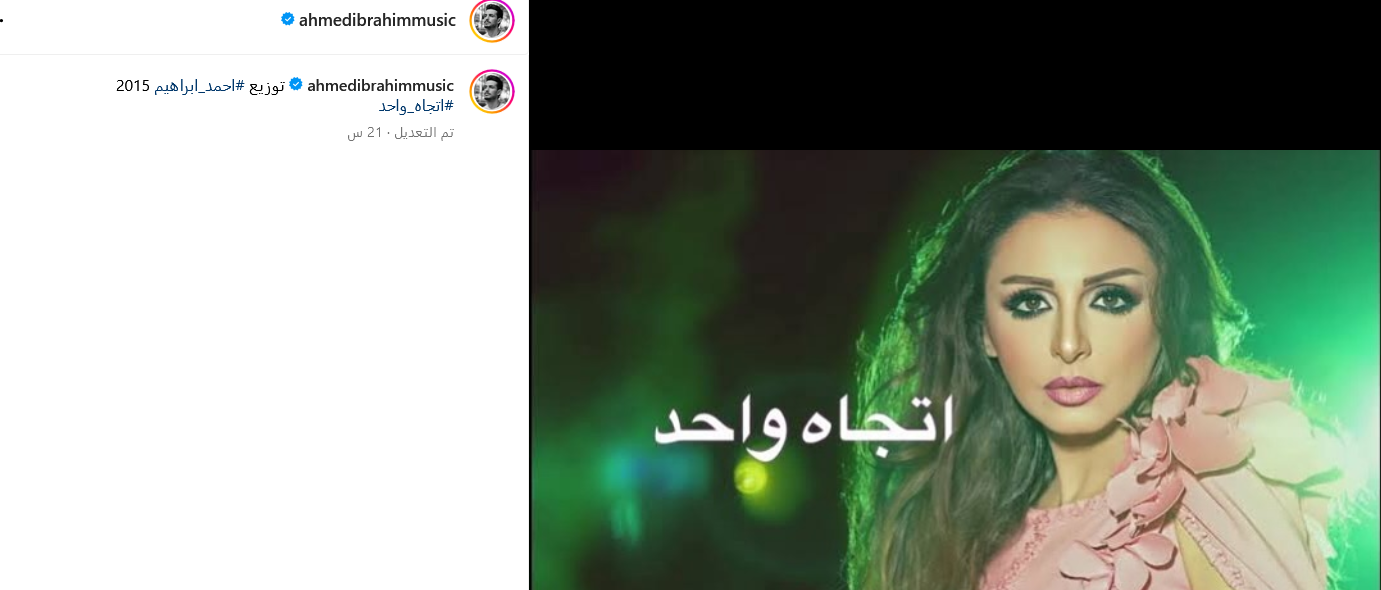The height and width of the screenshot is (590, 1381).
Task: Open the hashtag #احمد_ابراهيم
Action: point(199,86)
